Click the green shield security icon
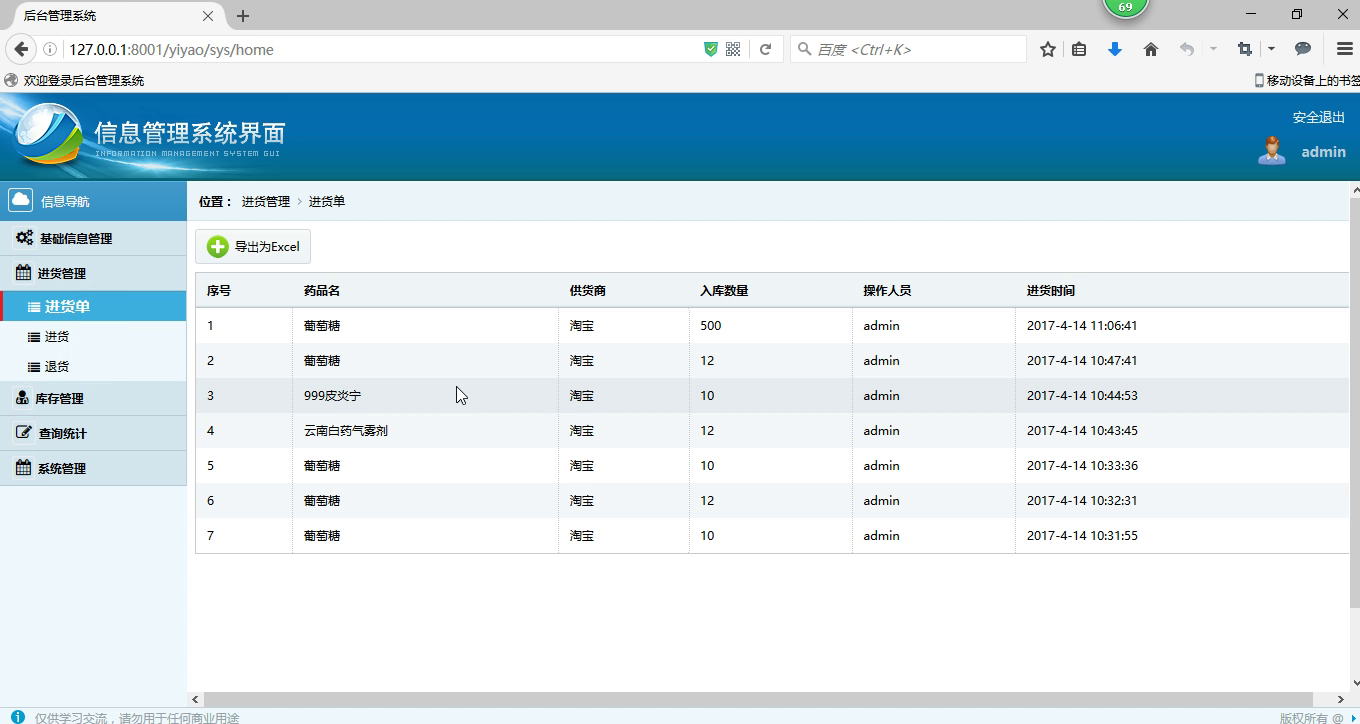The width and height of the screenshot is (1360, 724). (x=711, y=49)
